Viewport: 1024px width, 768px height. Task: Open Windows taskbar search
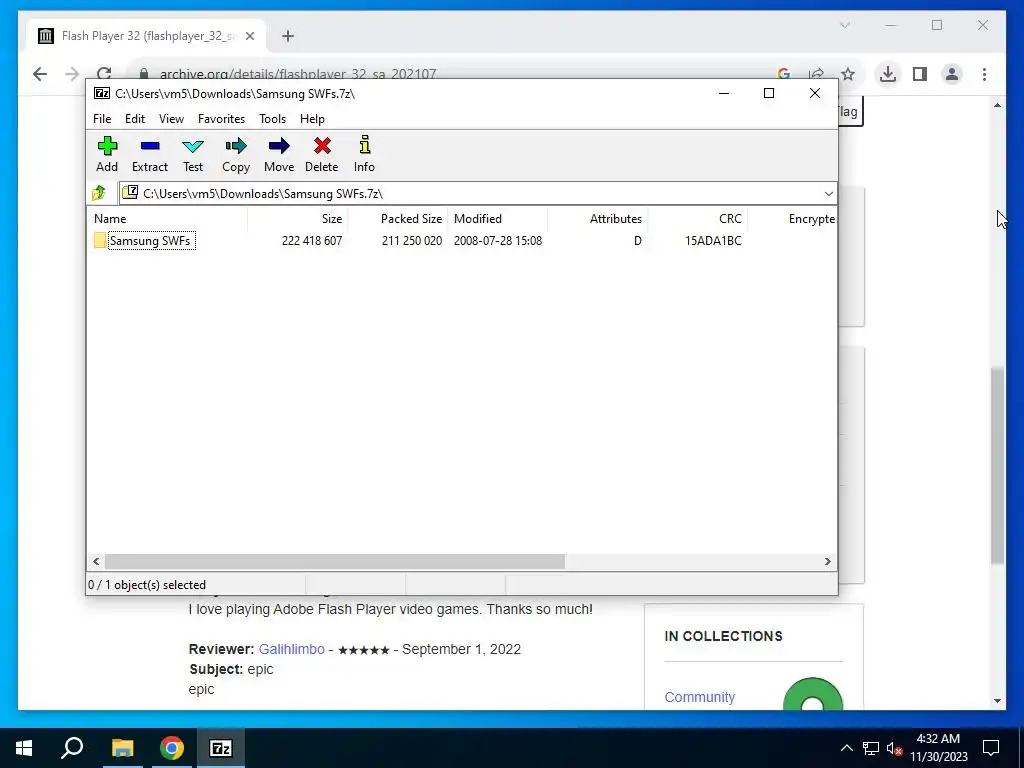72,748
